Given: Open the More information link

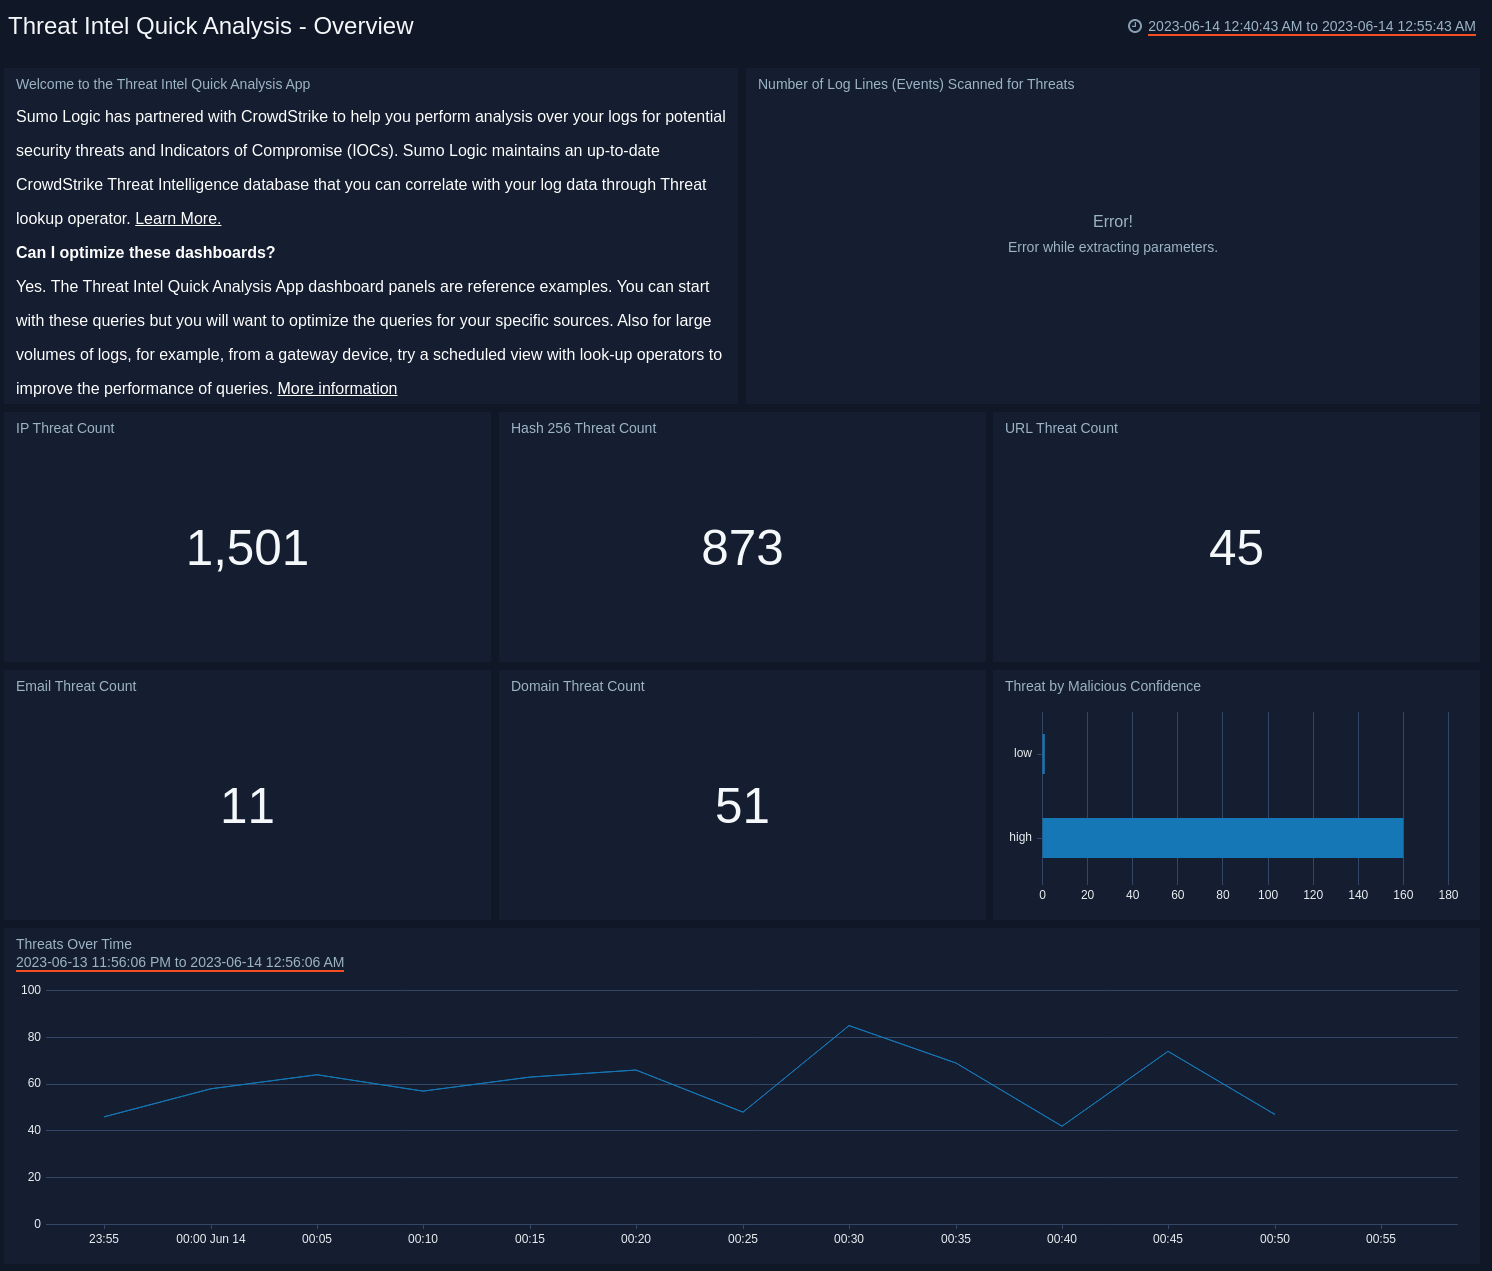Looking at the screenshot, I should [x=337, y=388].
